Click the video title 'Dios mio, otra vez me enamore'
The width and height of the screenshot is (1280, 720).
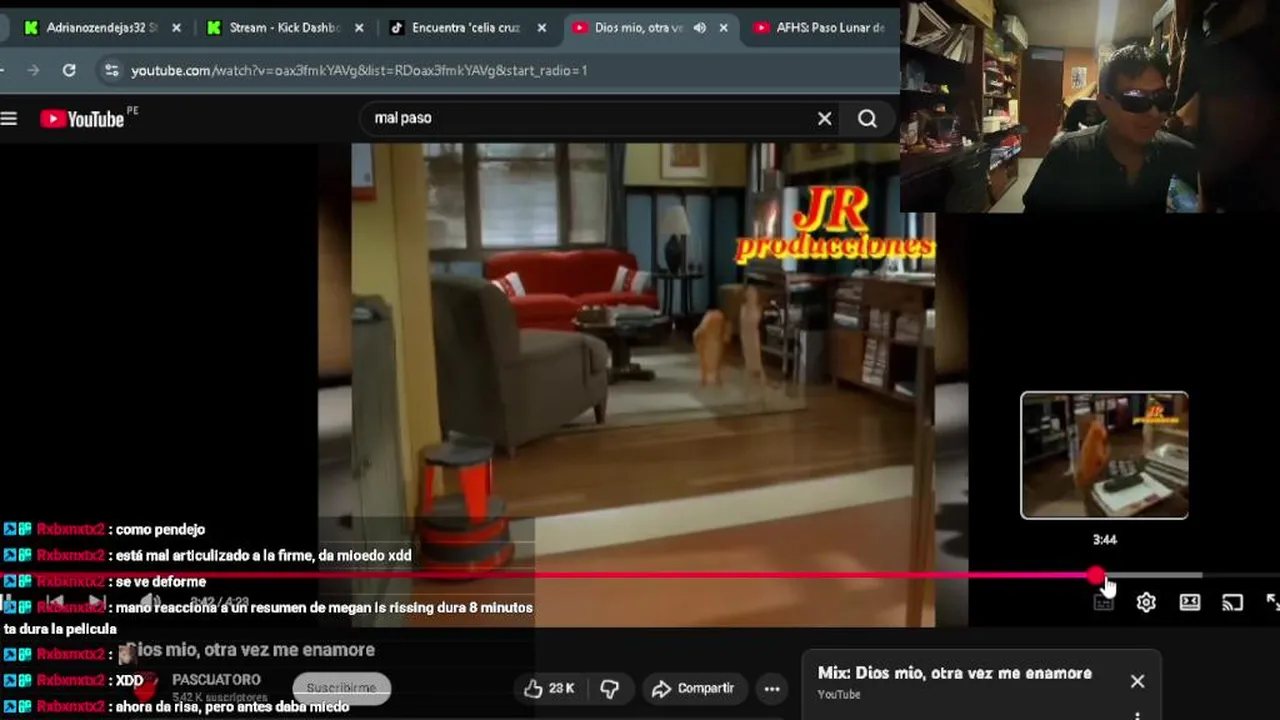(x=250, y=650)
